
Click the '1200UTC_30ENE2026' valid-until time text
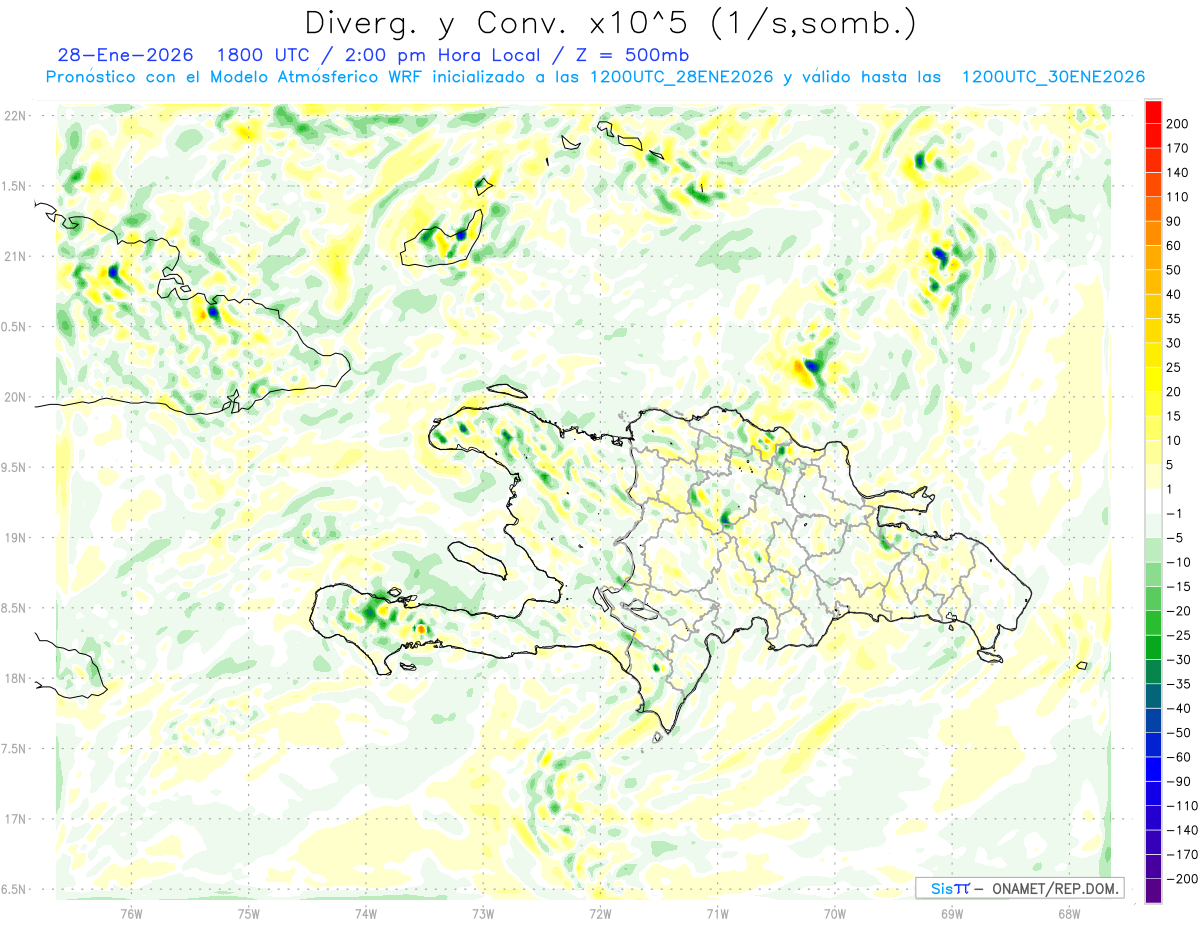(1053, 77)
